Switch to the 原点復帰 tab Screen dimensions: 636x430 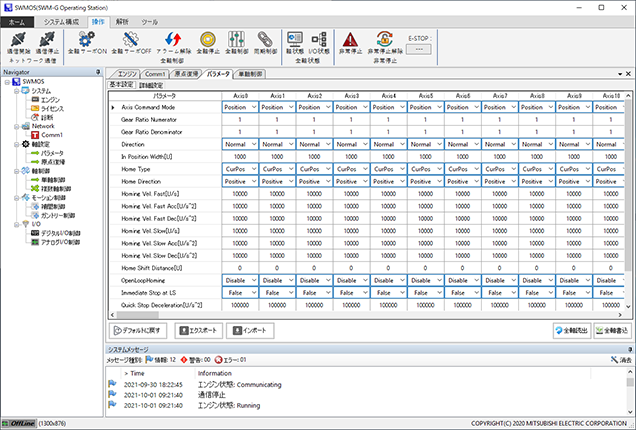[x=187, y=74]
